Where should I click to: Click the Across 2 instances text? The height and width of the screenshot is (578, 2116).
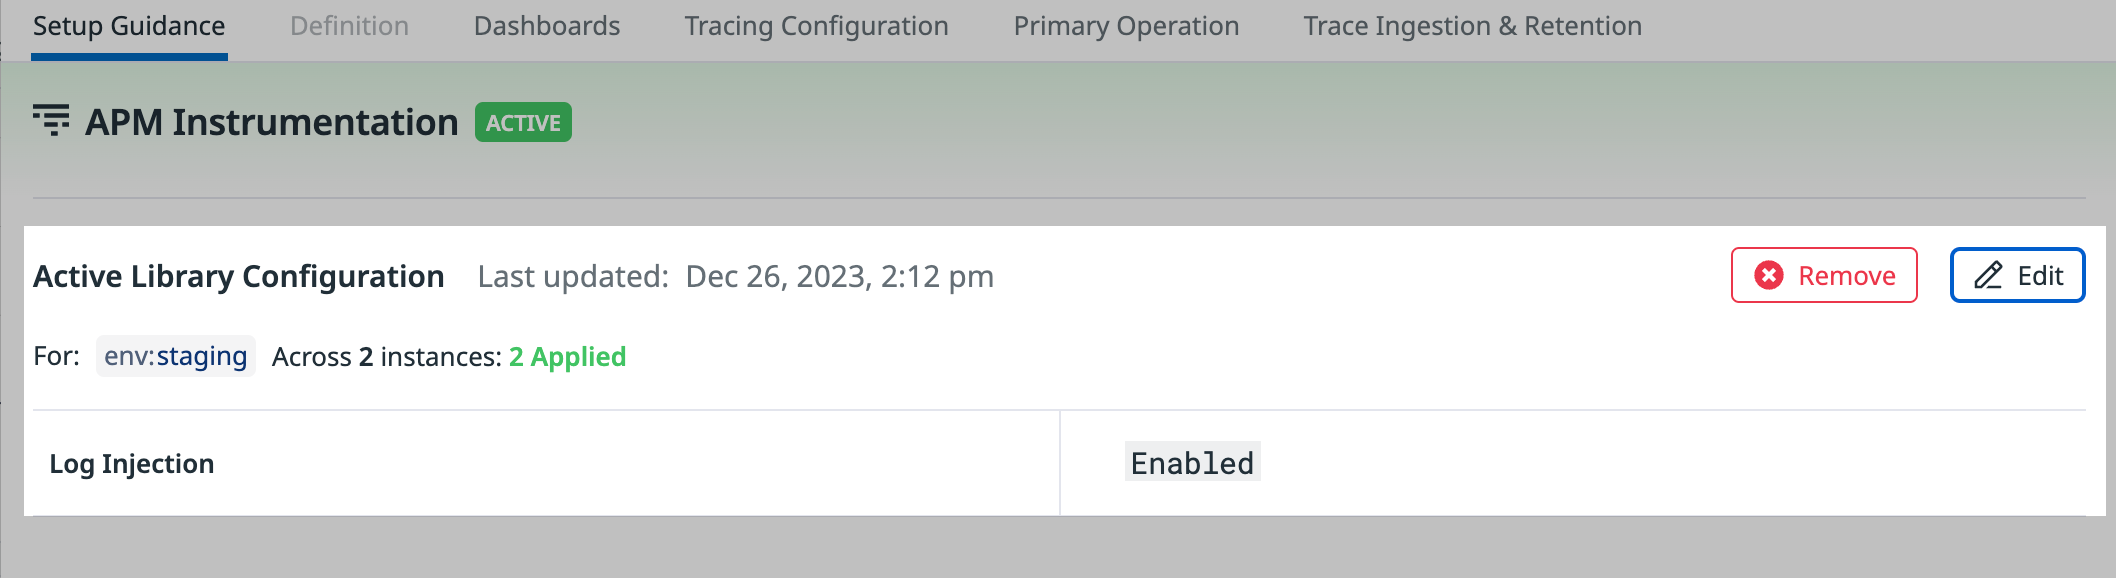[x=386, y=357]
